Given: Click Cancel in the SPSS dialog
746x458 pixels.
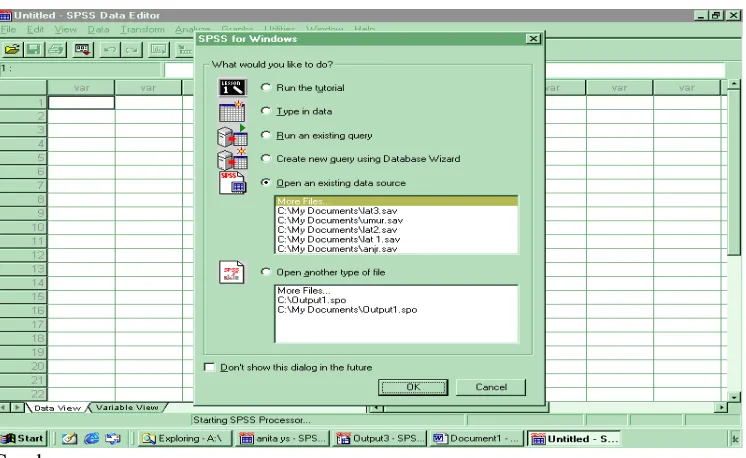Looking at the screenshot, I should click(491, 387).
